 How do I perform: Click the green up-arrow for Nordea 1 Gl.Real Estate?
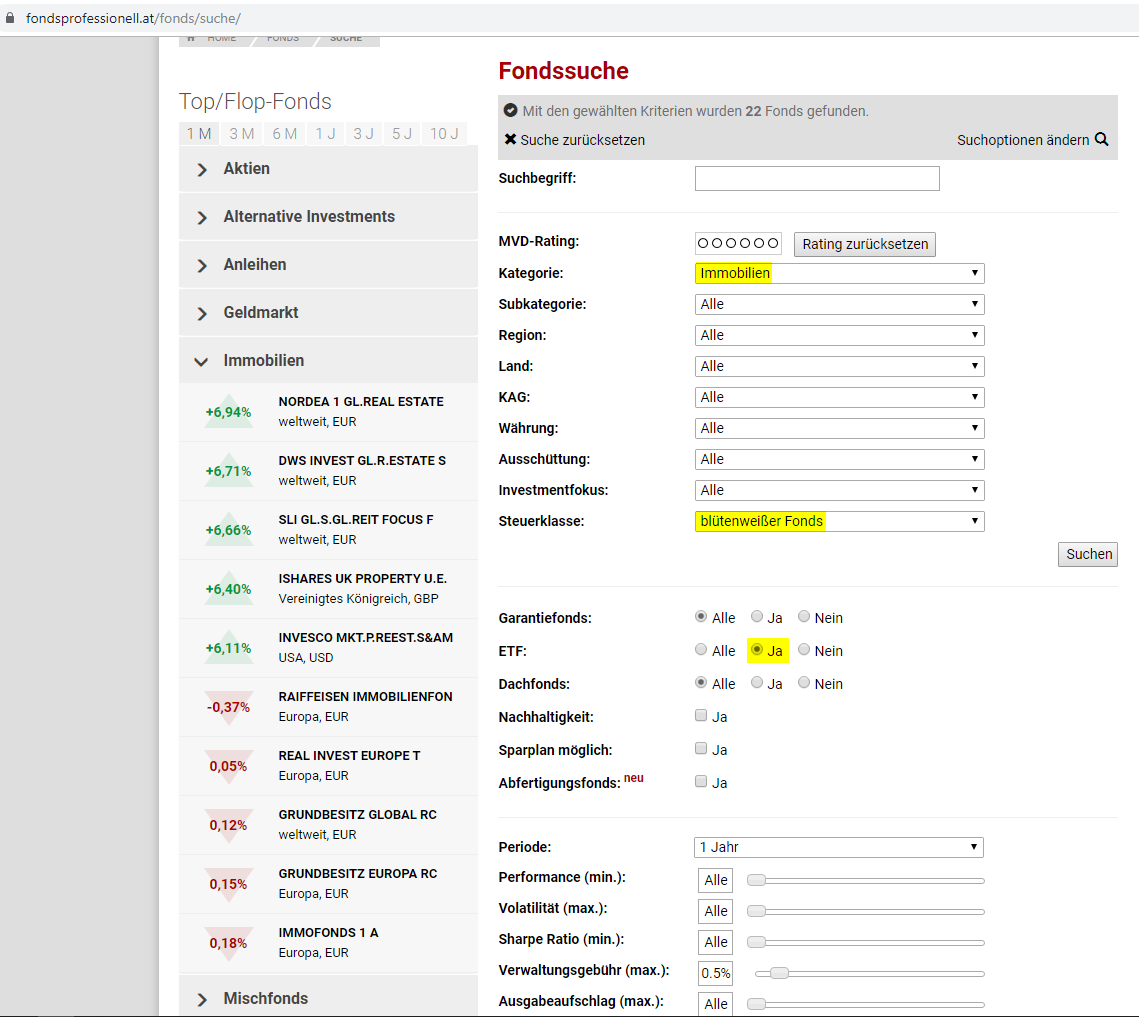pyautogui.click(x=229, y=411)
